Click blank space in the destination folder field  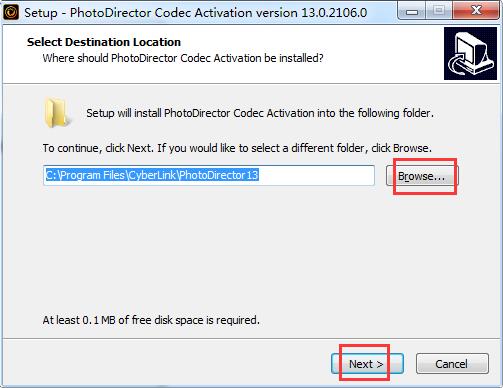316,175
